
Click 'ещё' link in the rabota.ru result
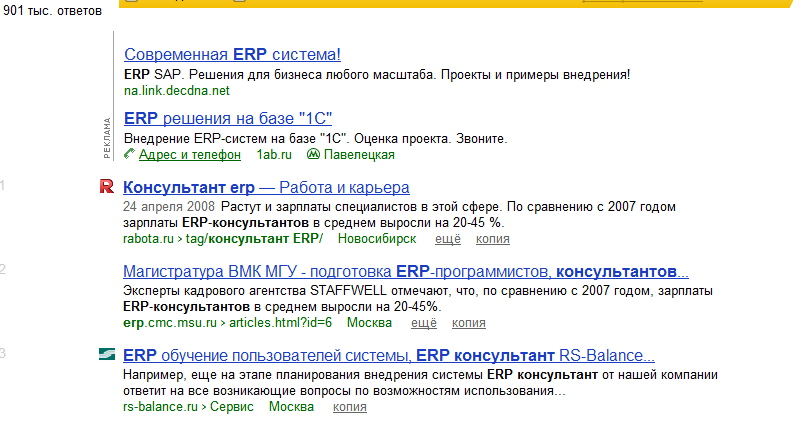pos(448,239)
